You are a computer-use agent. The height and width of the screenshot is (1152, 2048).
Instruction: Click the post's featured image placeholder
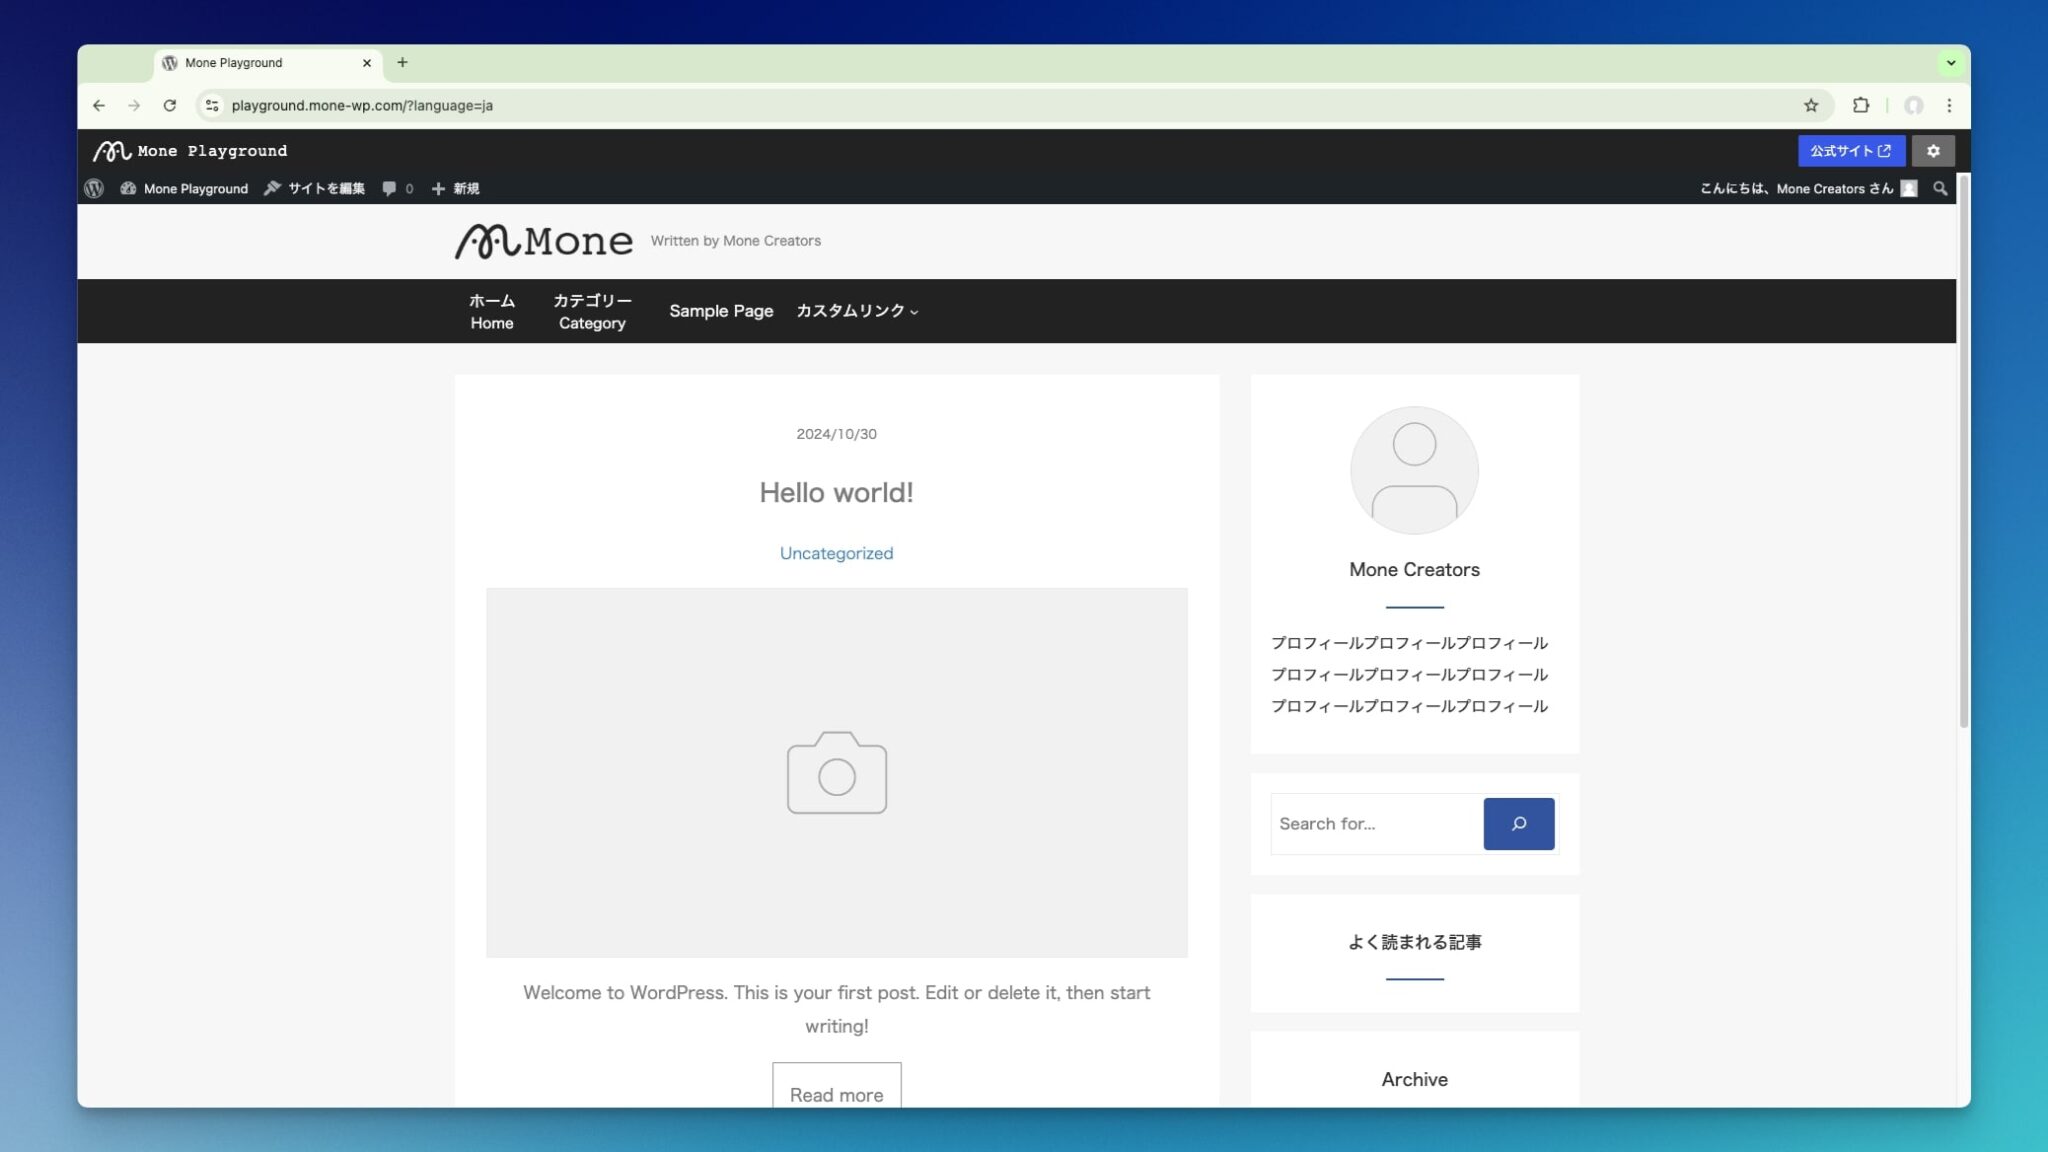tap(836, 772)
